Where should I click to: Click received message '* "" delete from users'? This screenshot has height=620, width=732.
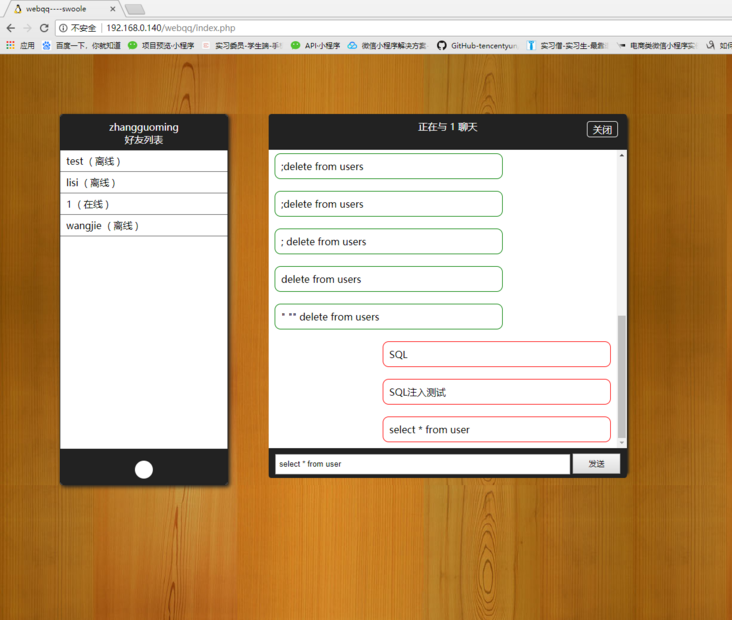point(388,317)
